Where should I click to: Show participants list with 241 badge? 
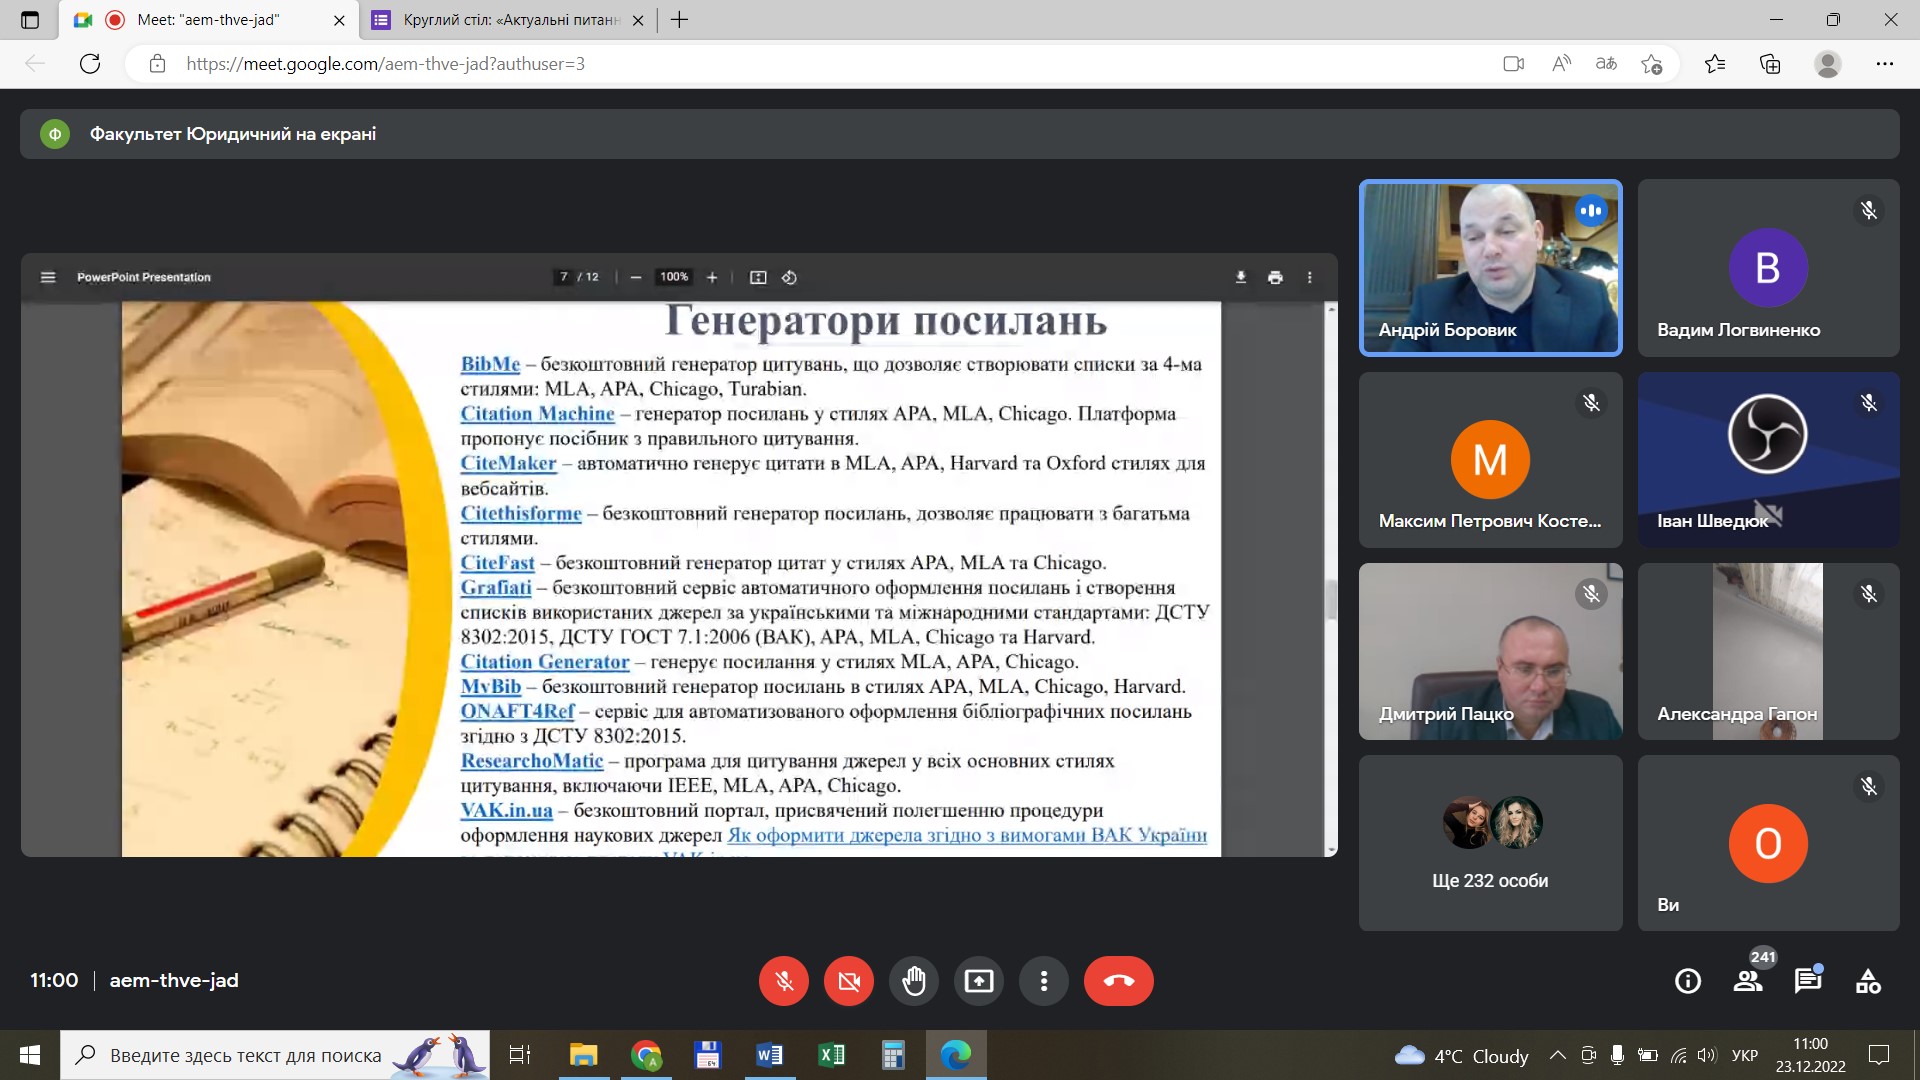1748,981
